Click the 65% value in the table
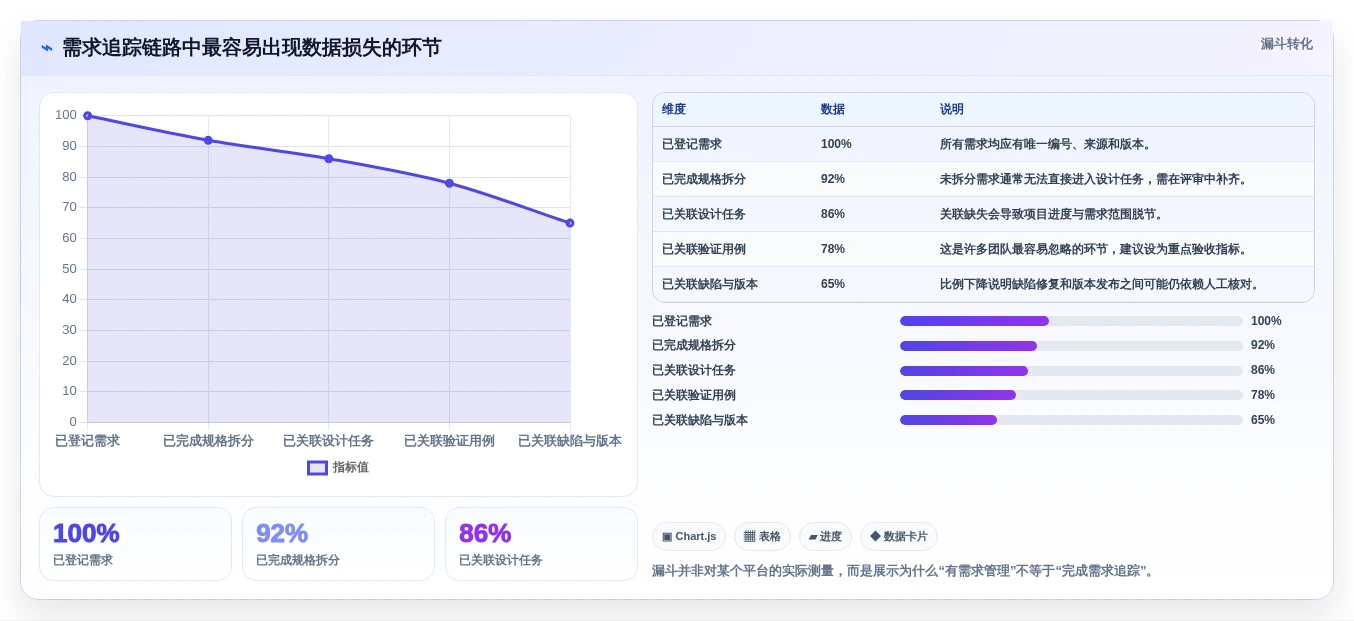Image resolution: width=1354 pixels, height=621 pixels. (833, 284)
